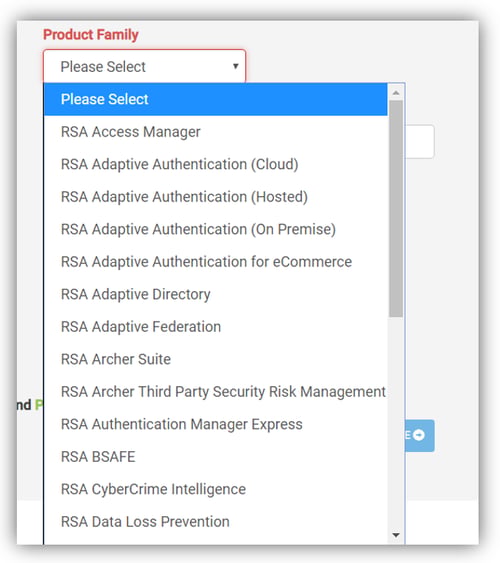Click the blue arrow button behind the list
The image size is (500, 563).
click(420, 435)
